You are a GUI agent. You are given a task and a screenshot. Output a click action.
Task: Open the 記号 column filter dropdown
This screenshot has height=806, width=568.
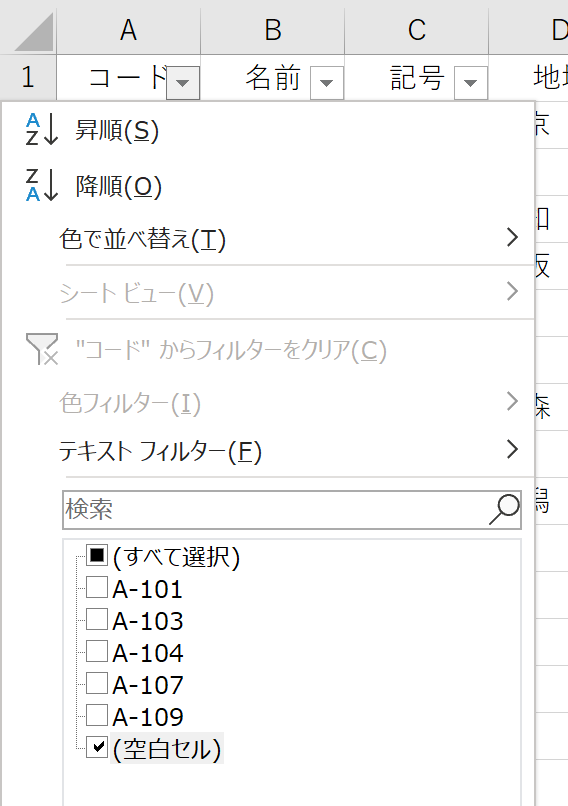471,82
